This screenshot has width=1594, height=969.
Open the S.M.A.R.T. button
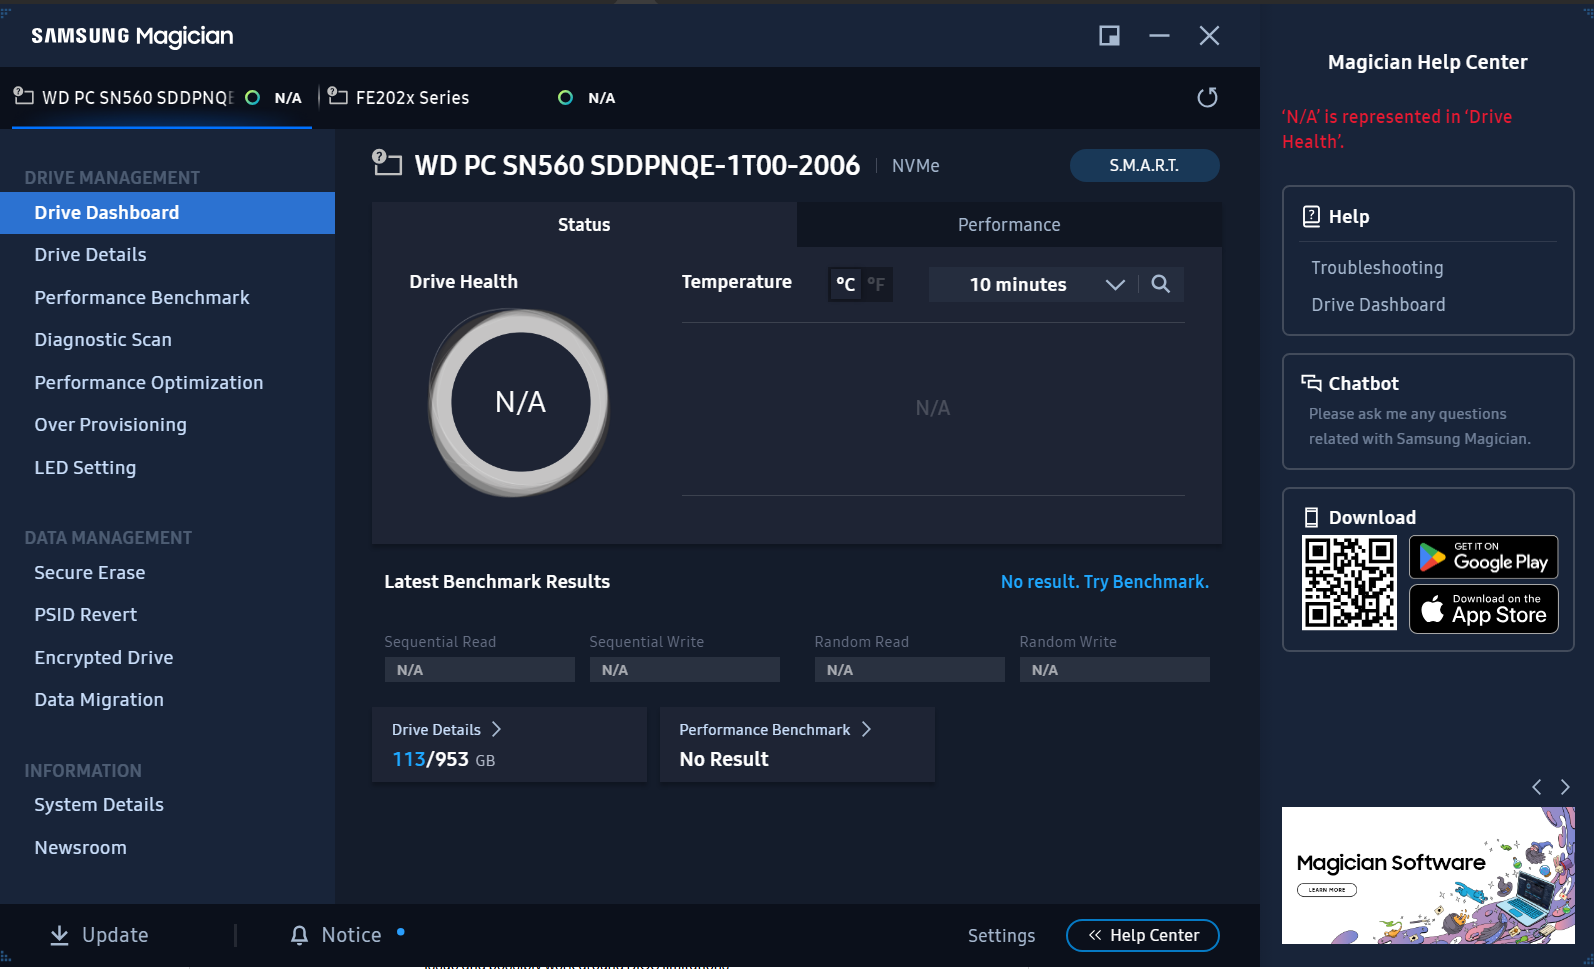[x=1143, y=166]
